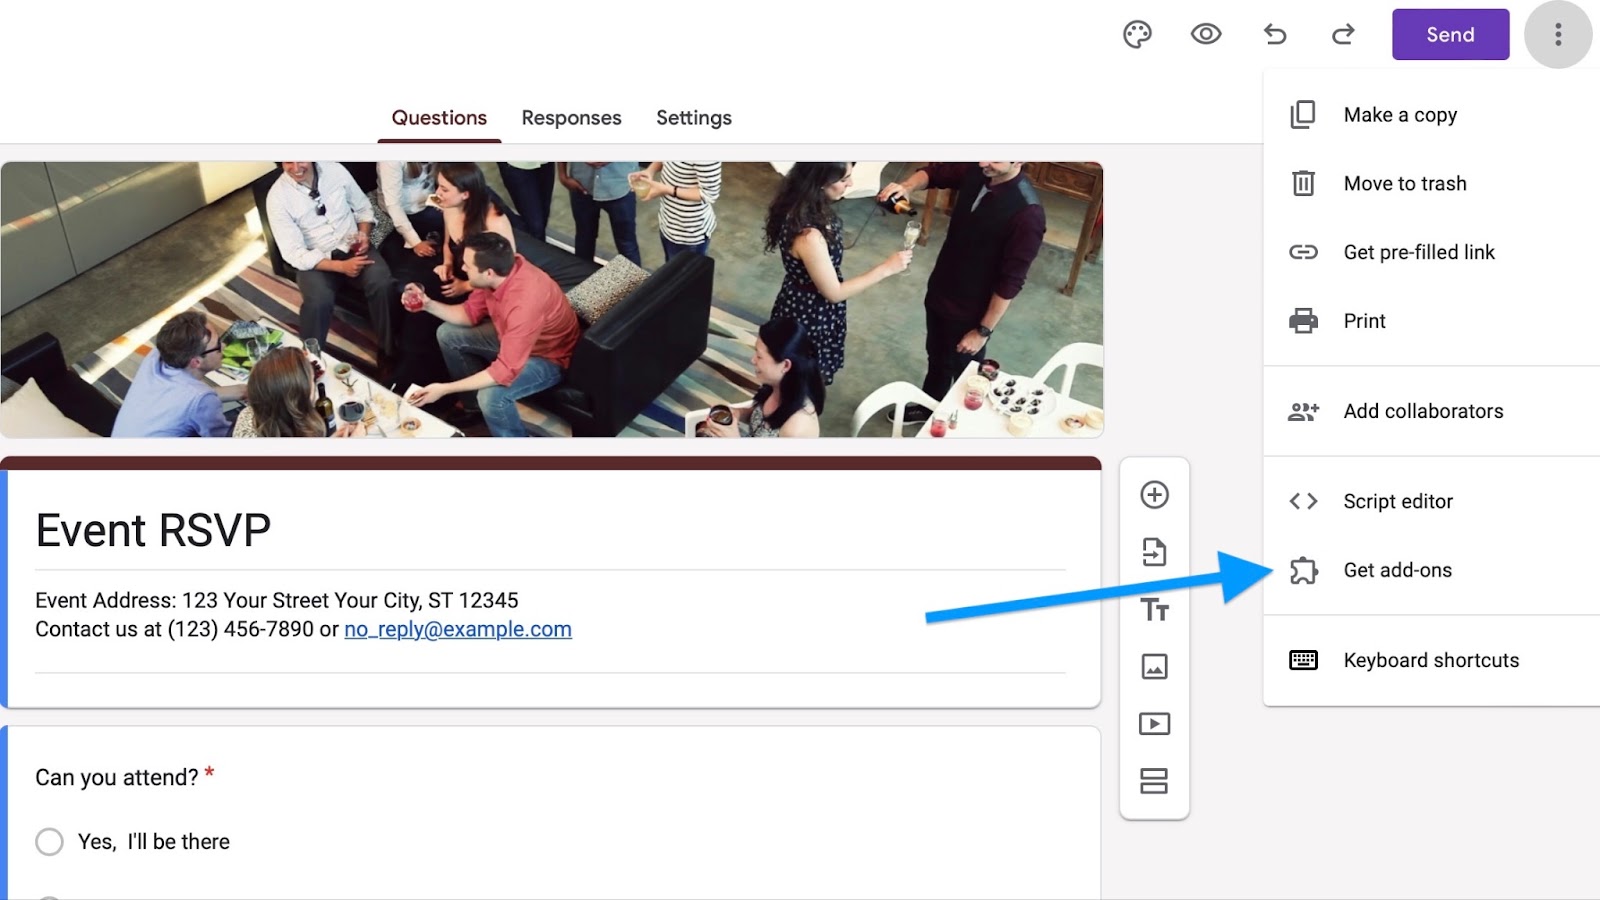Click the undo arrow icon

coord(1275,35)
